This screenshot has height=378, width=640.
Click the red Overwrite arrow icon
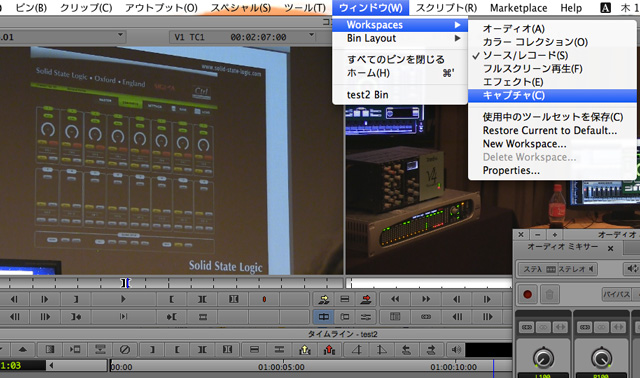(x=366, y=299)
